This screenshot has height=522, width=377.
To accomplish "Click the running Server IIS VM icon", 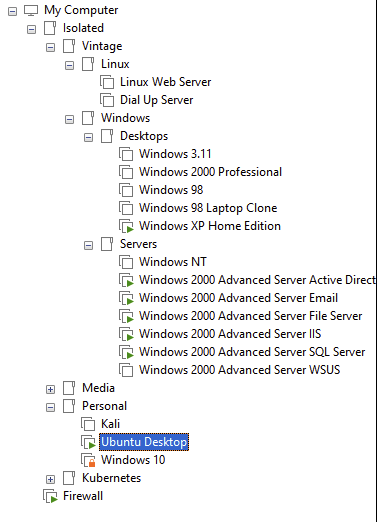I will click(126, 334).
